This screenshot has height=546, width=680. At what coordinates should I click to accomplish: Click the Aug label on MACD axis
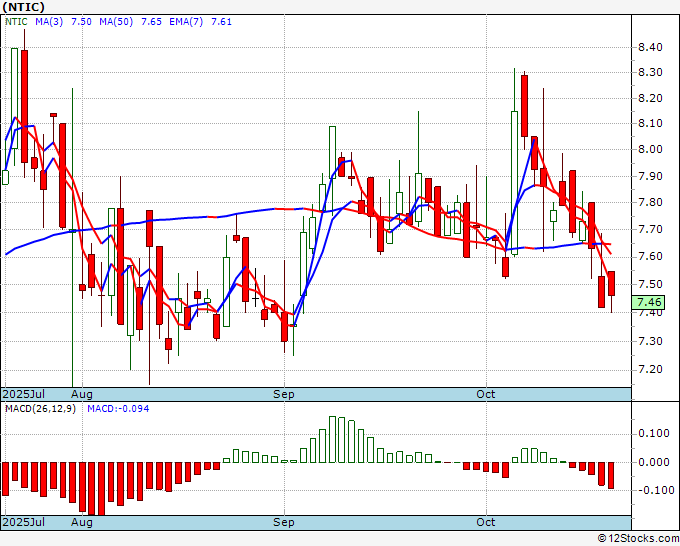82,522
